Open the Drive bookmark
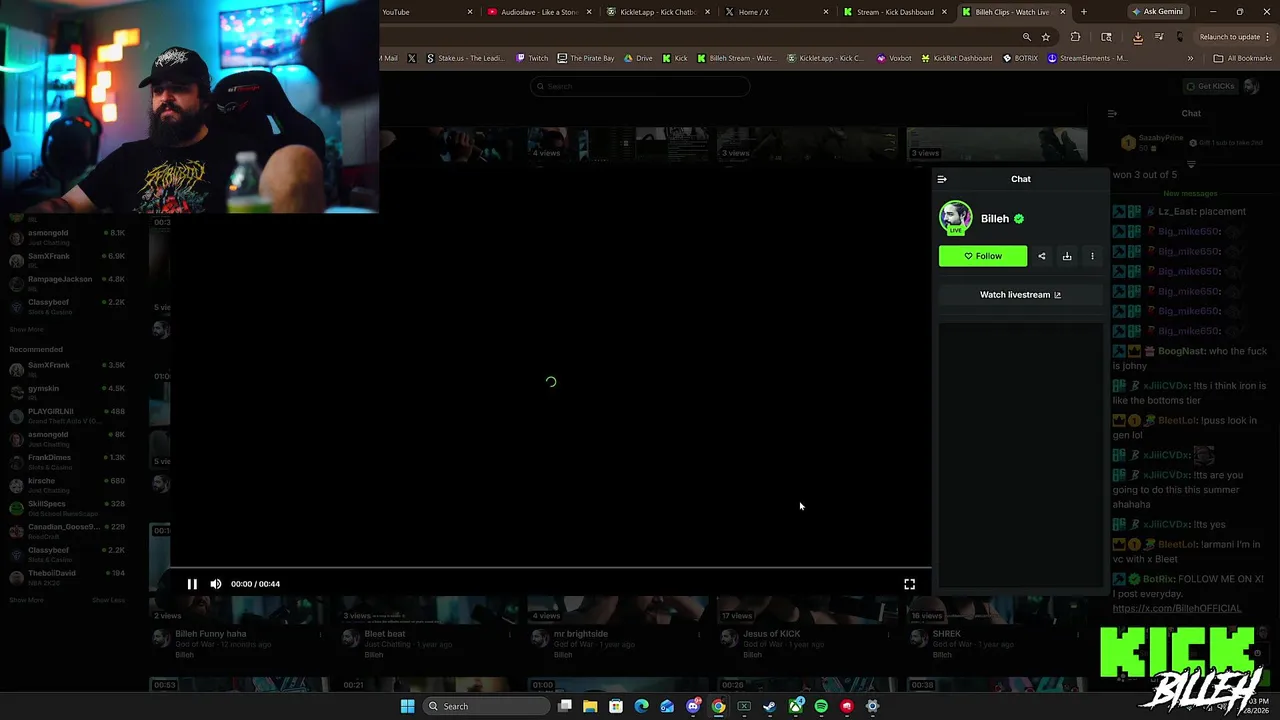This screenshot has height=720, width=1280. click(x=638, y=58)
